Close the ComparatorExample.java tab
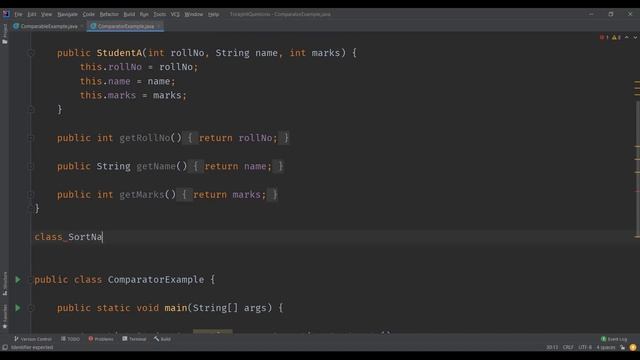The image size is (640, 360). tap(158, 26)
